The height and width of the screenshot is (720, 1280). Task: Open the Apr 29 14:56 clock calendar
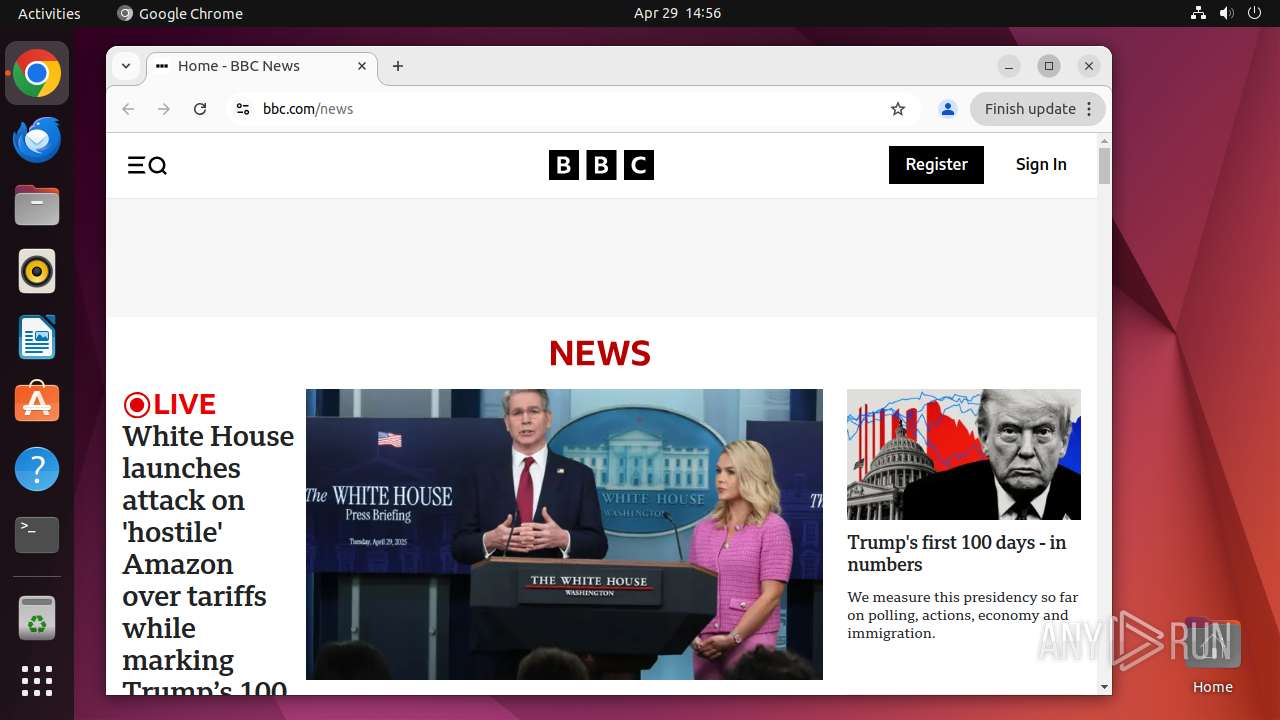click(x=677, y=13)
